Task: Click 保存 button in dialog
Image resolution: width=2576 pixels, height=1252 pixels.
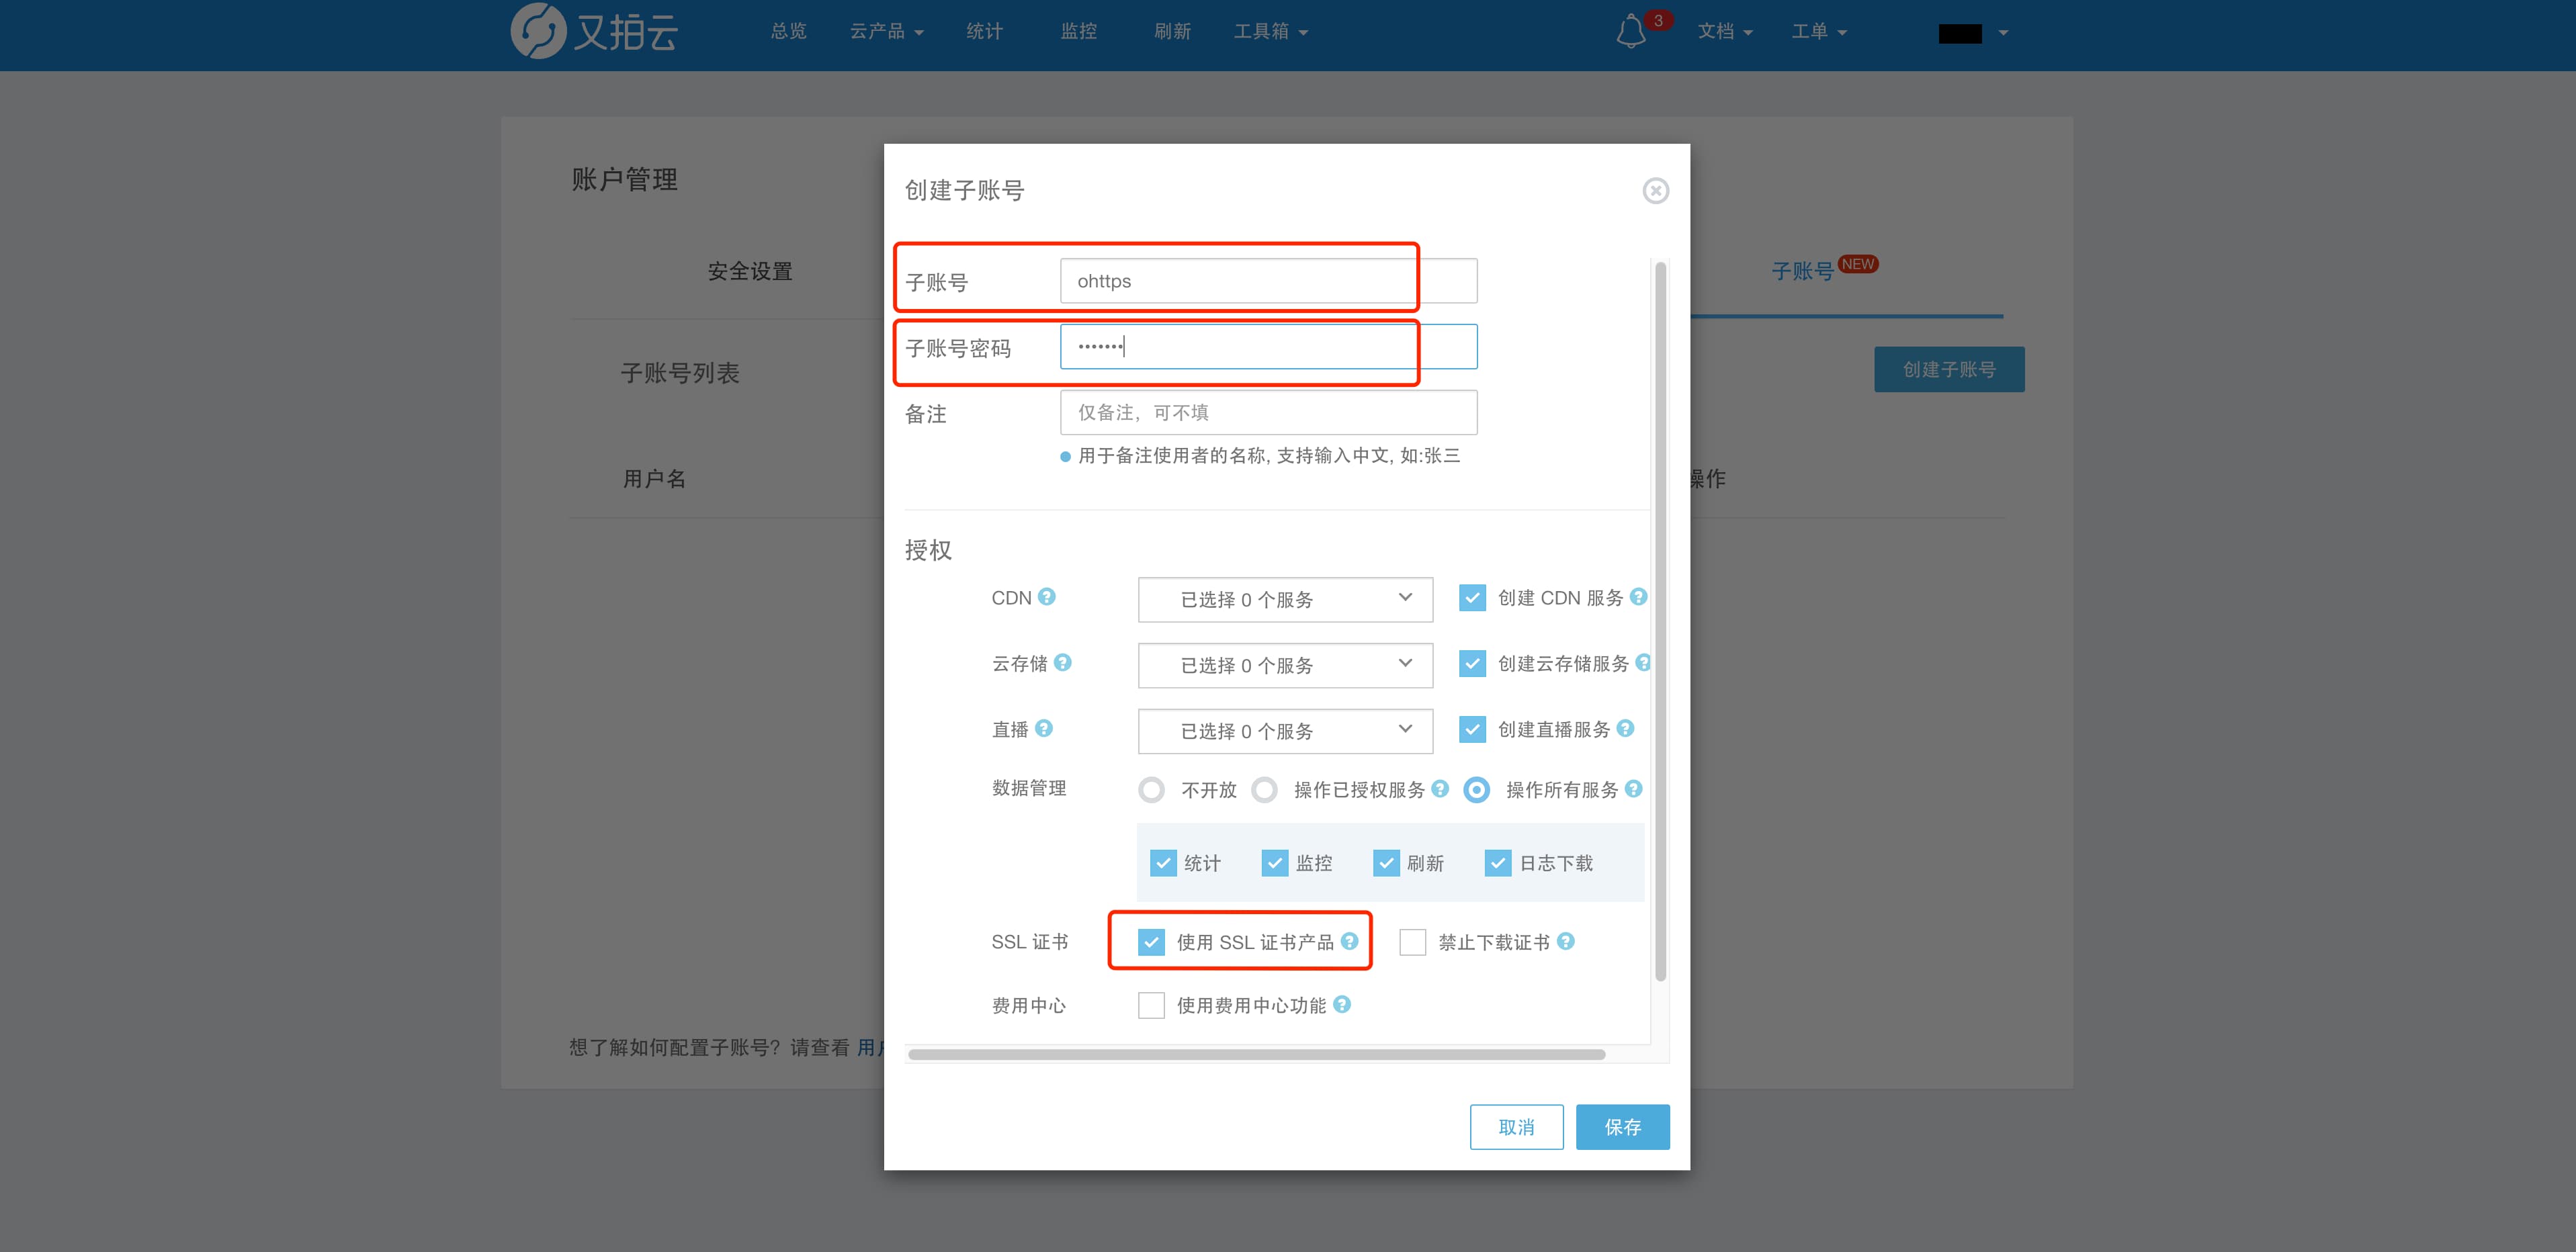Action: click(1622, 1127)
